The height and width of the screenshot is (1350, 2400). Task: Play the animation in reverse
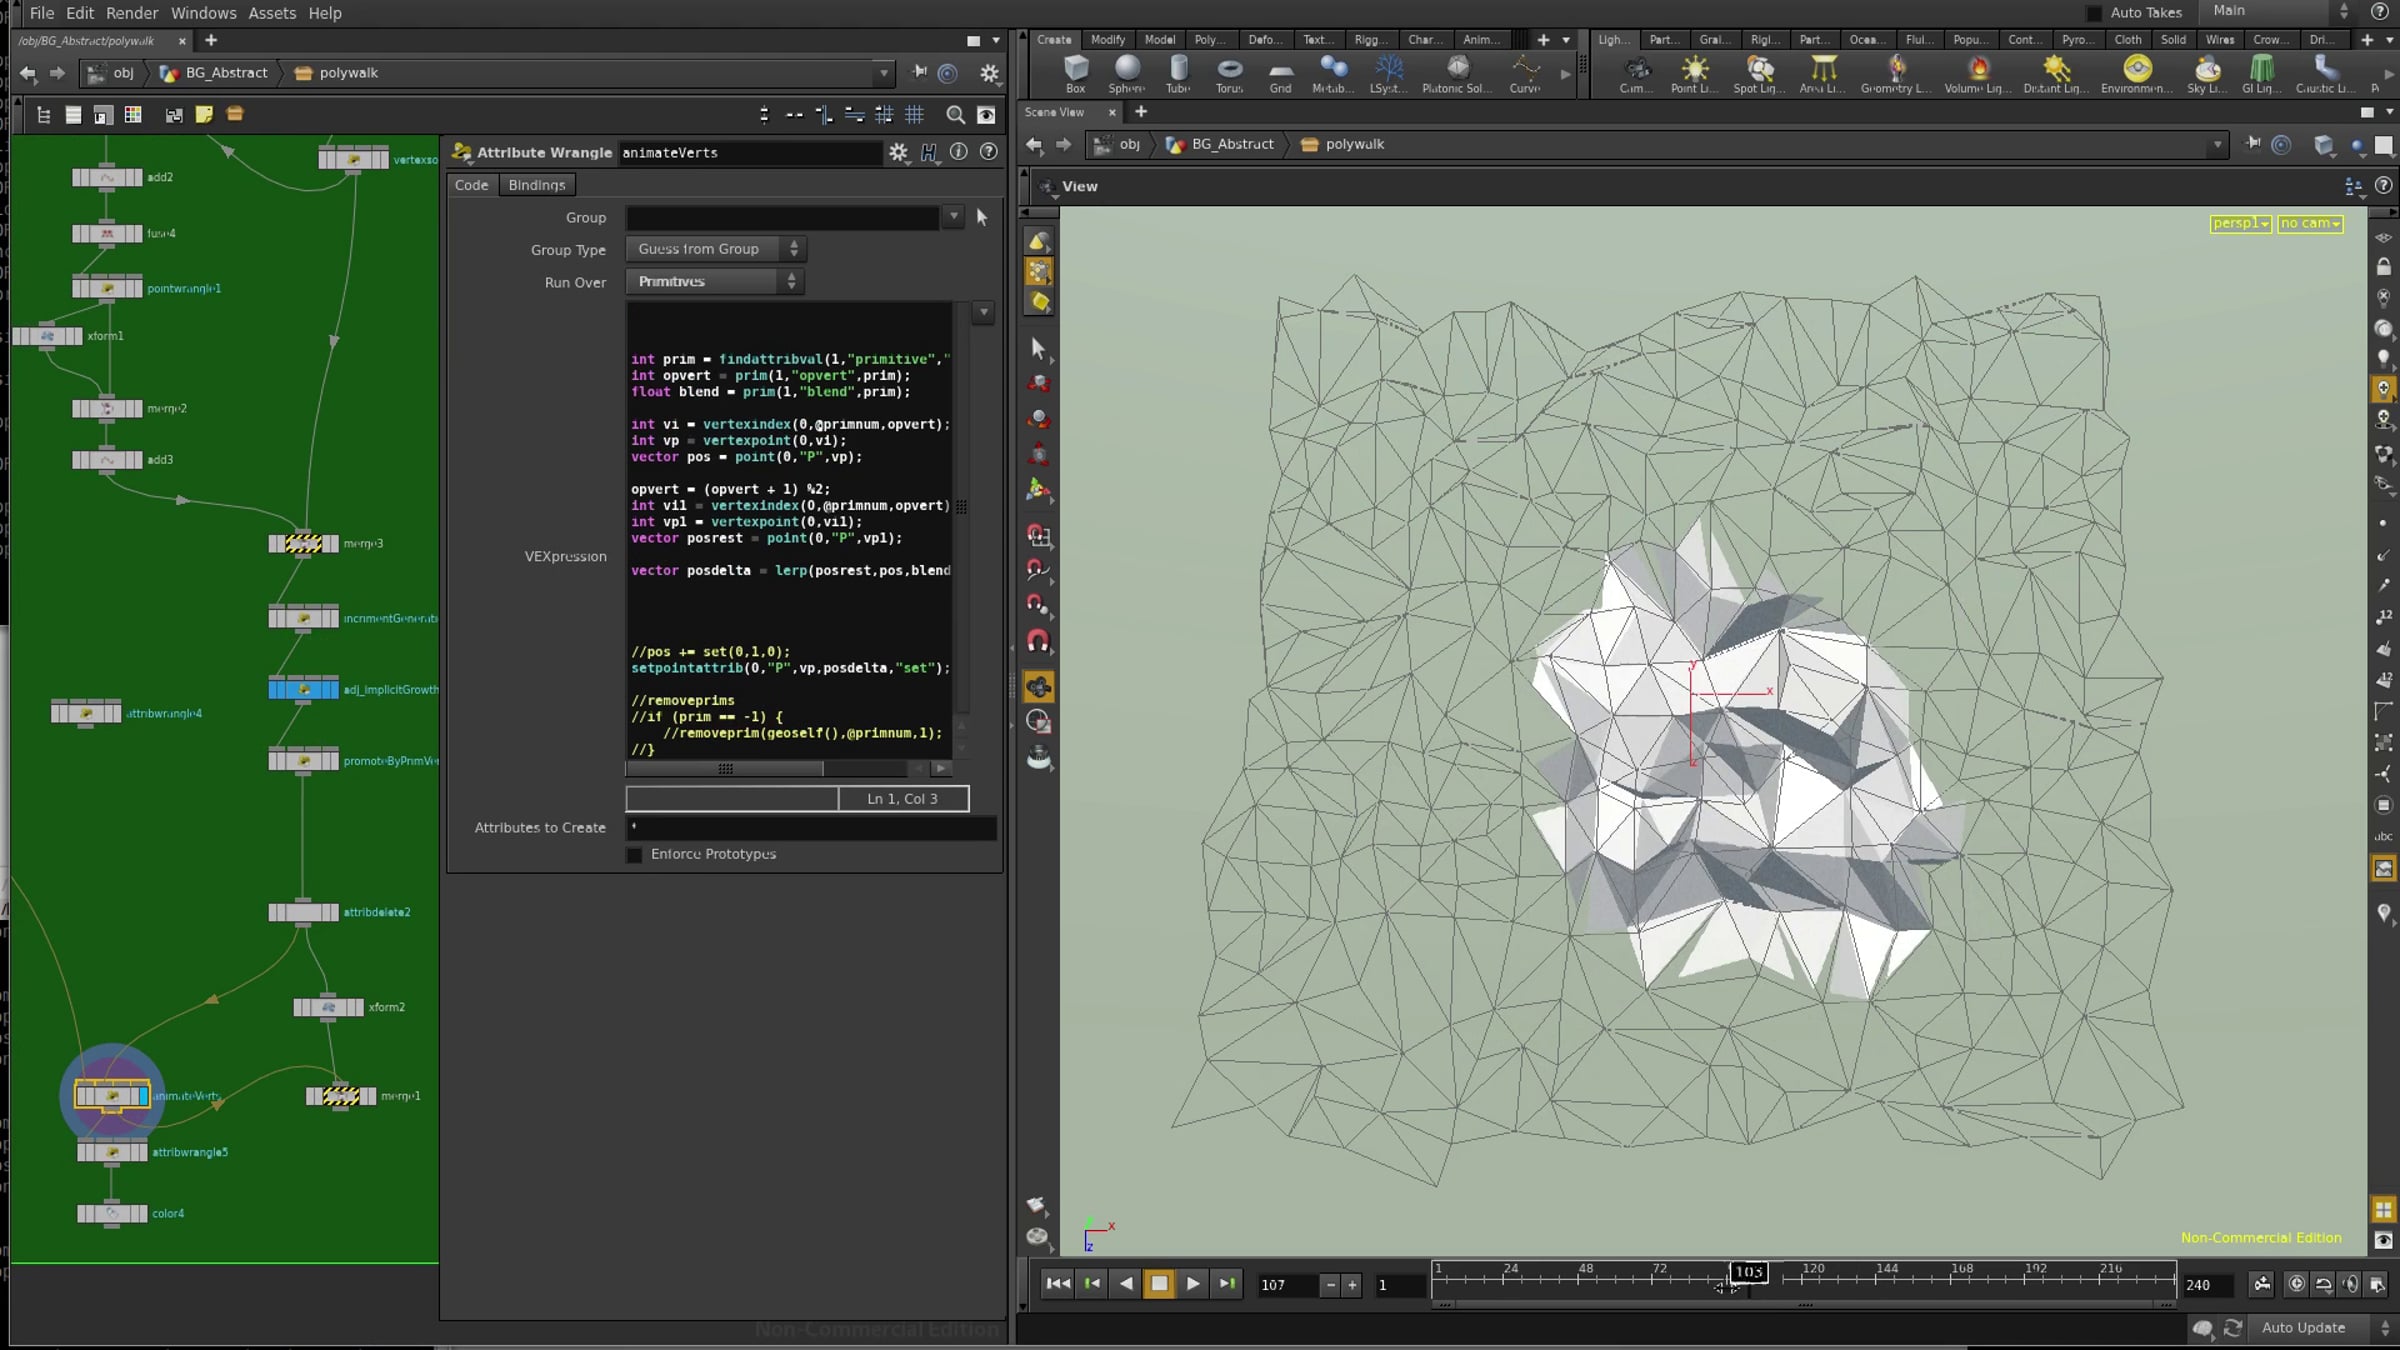coord(1126,1284)
